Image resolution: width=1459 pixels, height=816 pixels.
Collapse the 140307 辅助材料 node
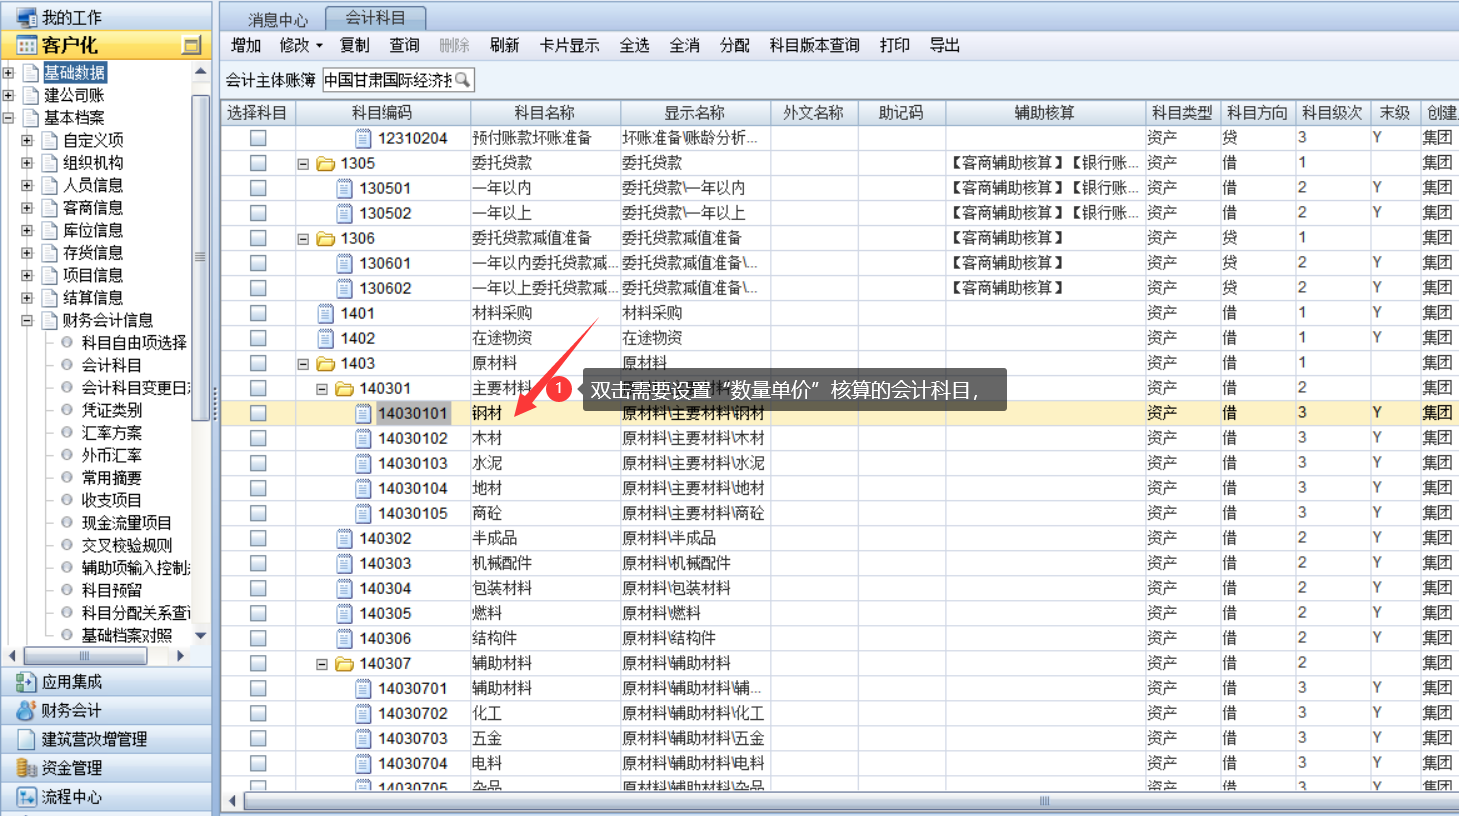point(322,664)
